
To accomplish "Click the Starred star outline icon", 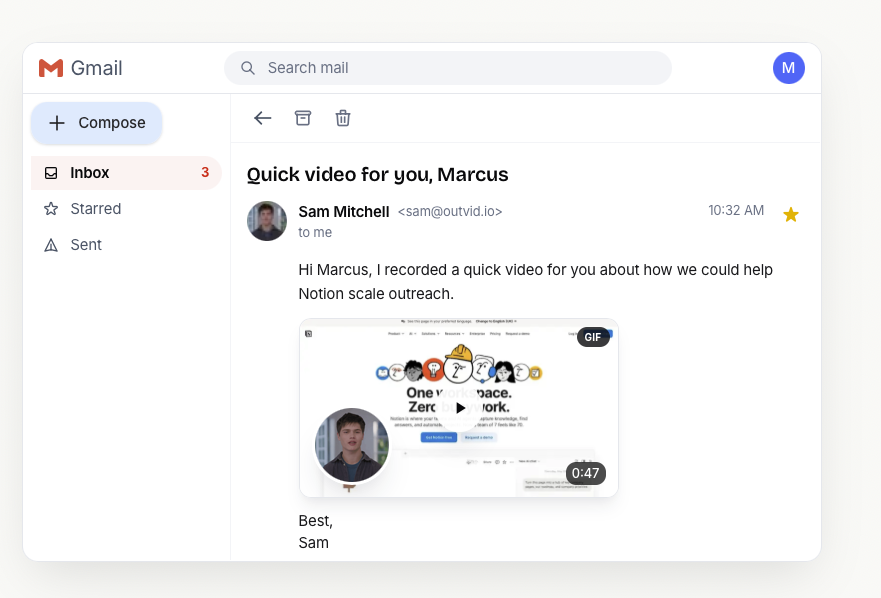I will (51, 209).
